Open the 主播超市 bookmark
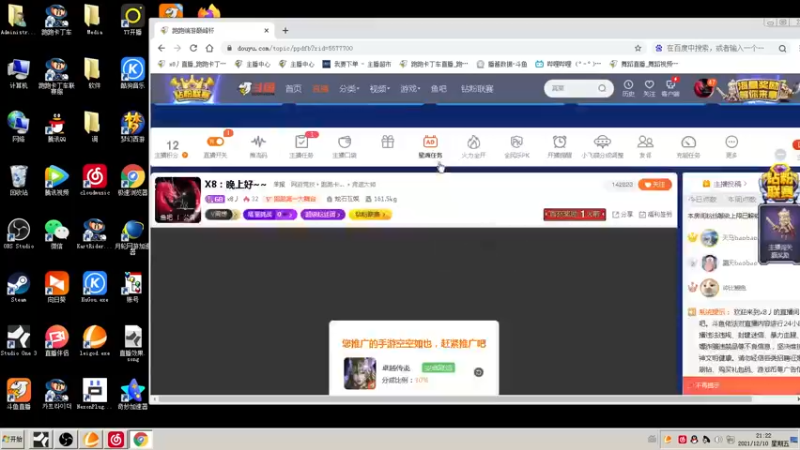The height and width of the screenshot is (450, 800). click(x=357, y=64)
